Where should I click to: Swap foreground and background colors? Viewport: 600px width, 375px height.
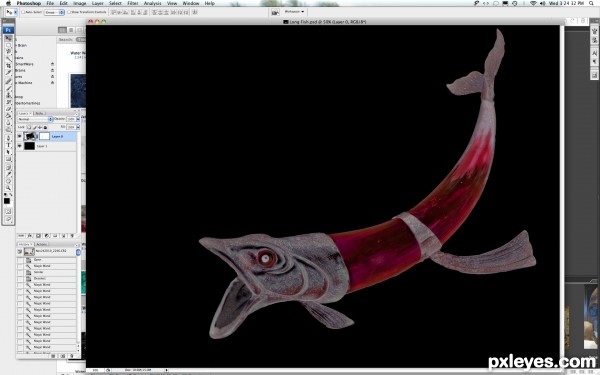pos(11,194)
